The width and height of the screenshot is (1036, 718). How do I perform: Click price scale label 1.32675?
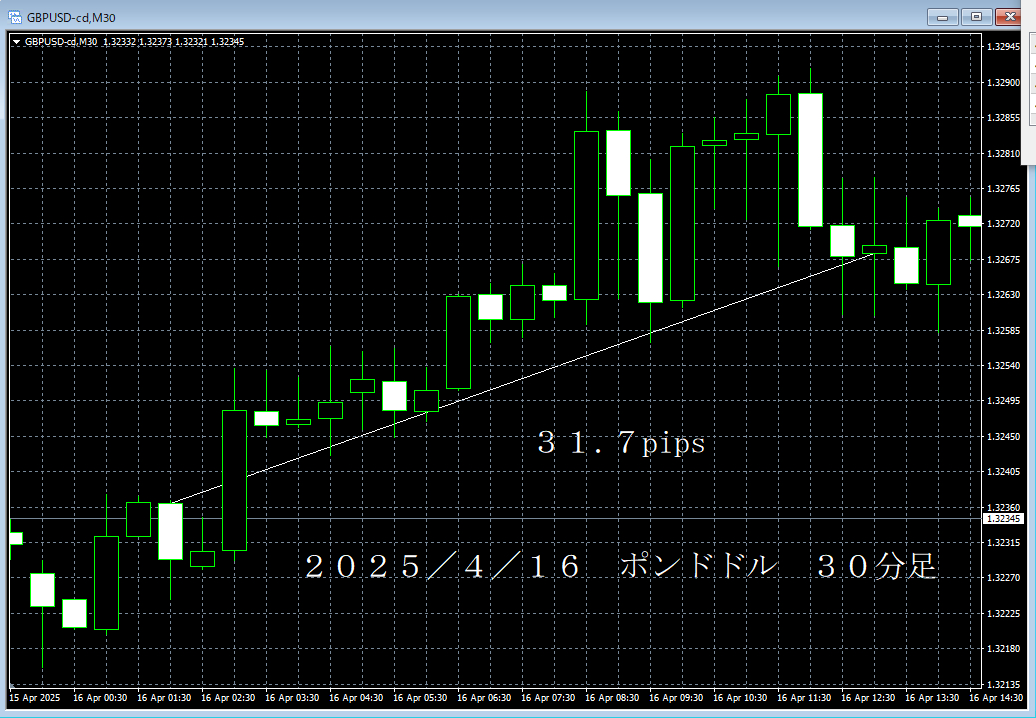1003,260
